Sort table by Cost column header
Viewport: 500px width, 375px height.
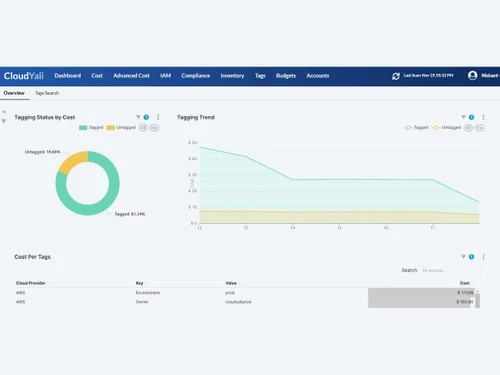(465, 283)
